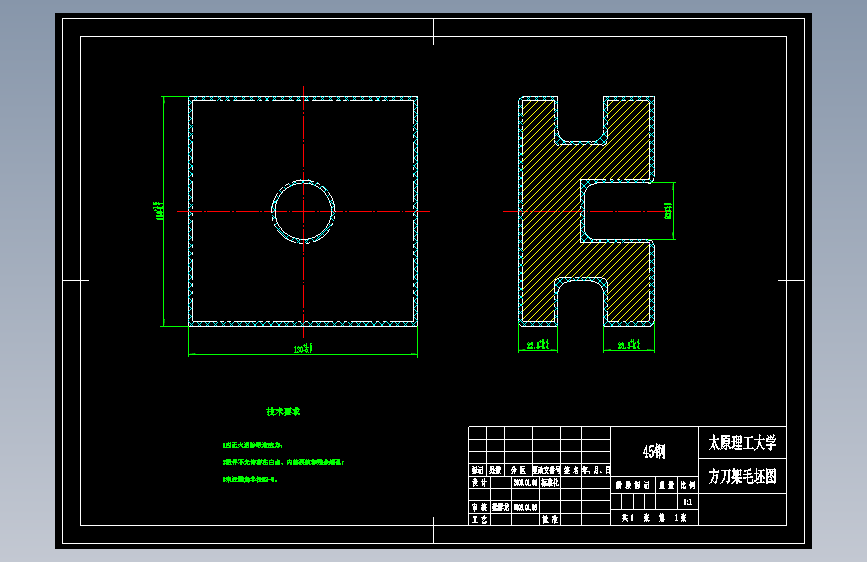Select the first technical requirement line

253,445
